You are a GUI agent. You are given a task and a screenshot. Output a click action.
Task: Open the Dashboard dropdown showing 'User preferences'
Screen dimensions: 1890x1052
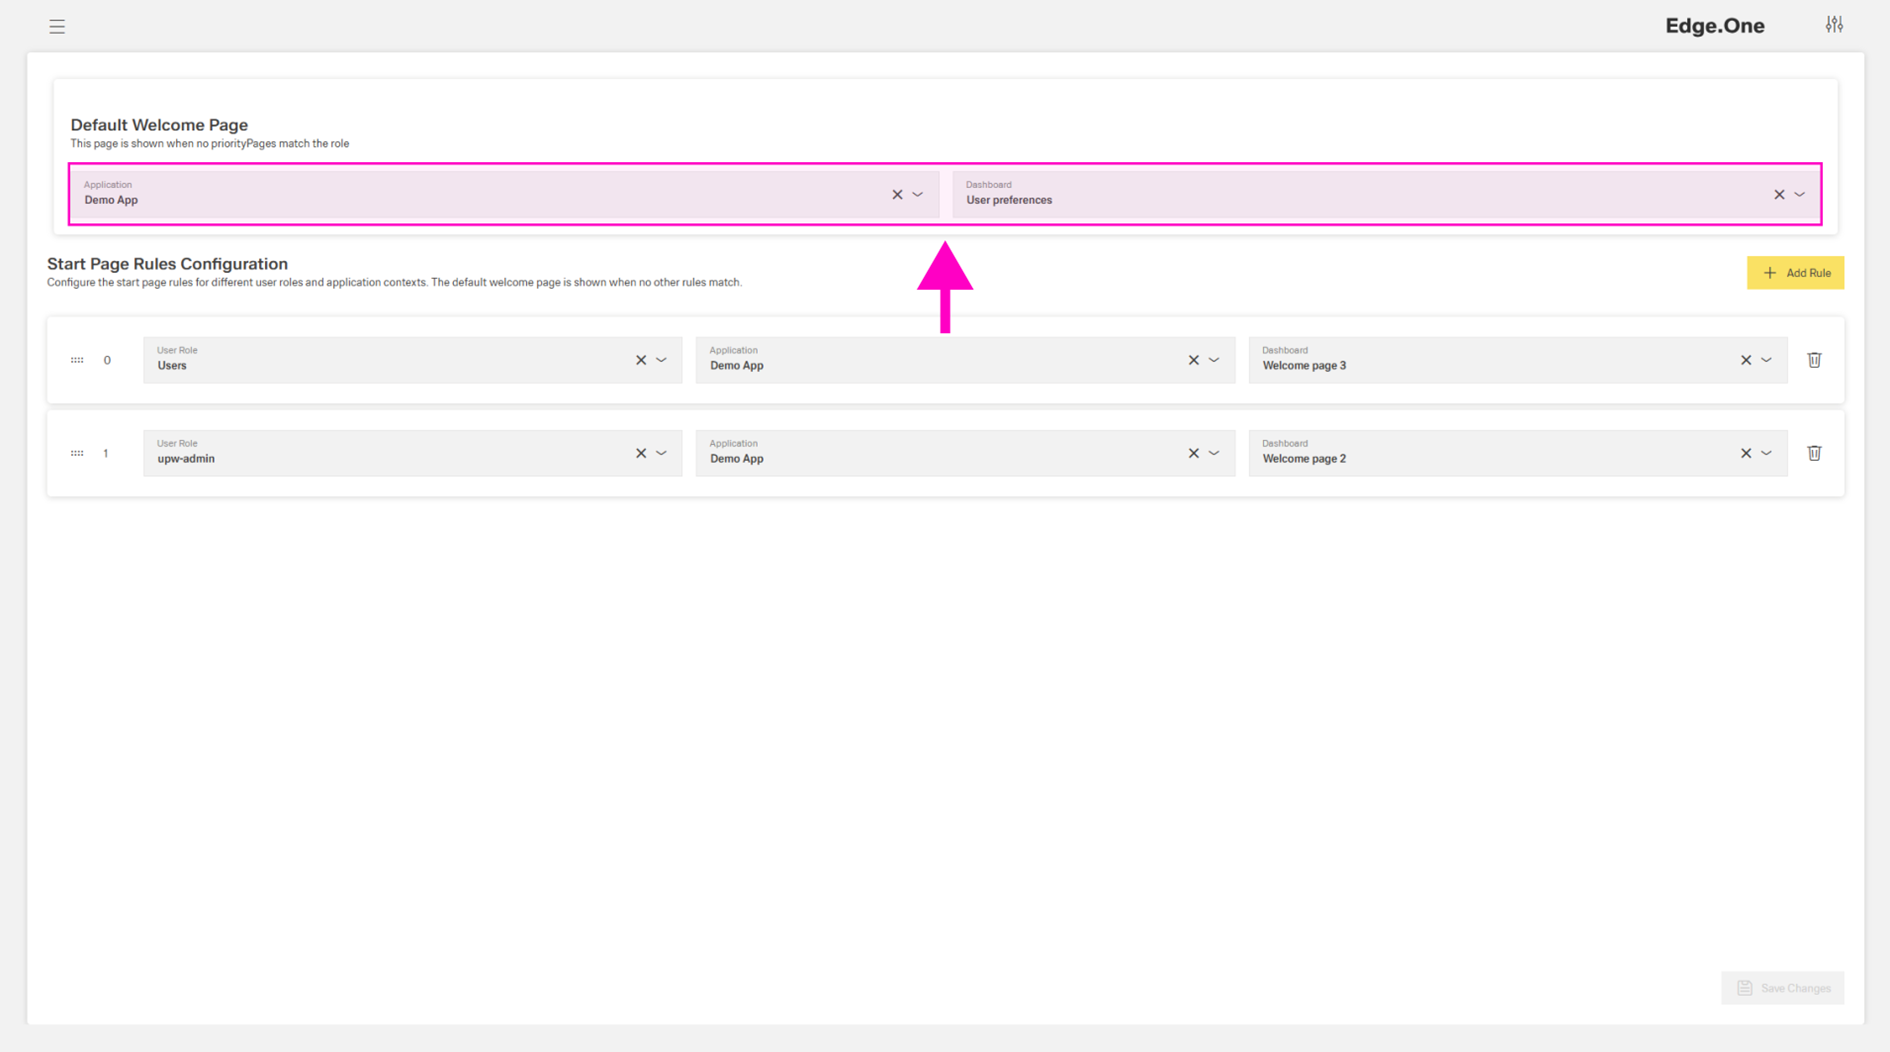point(1799,194)
